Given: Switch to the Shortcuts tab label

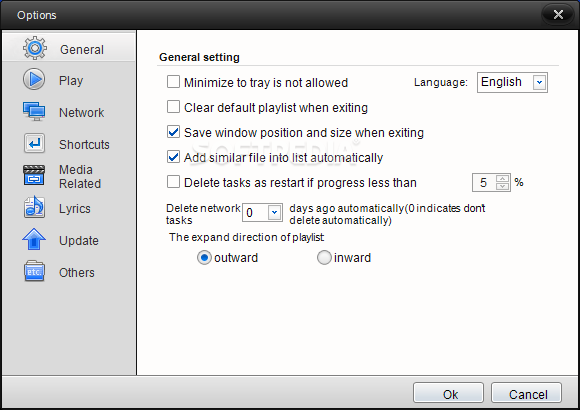Looking at the screenshot, I should click(84, 144).
